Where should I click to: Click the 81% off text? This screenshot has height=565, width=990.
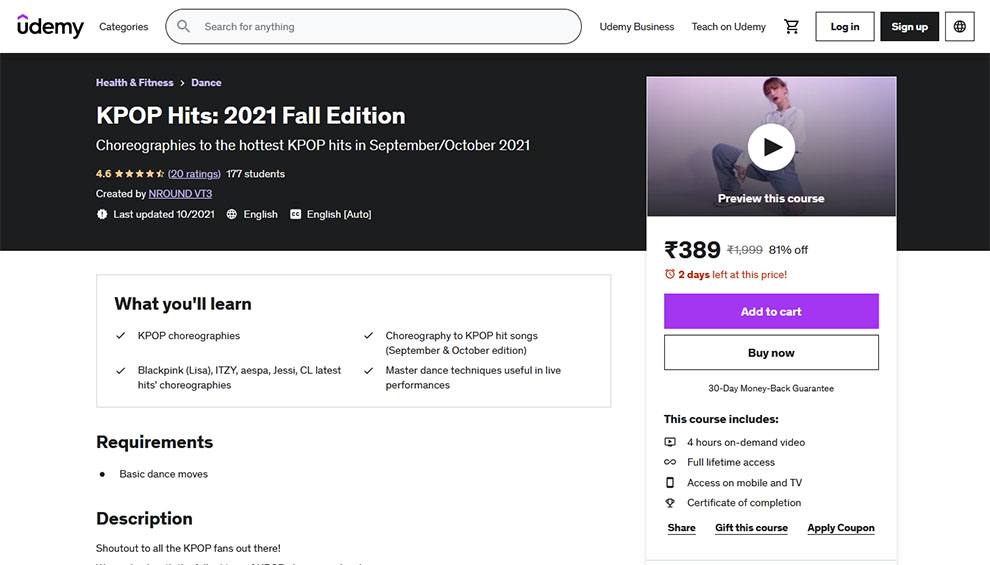[x=788, y=250]
